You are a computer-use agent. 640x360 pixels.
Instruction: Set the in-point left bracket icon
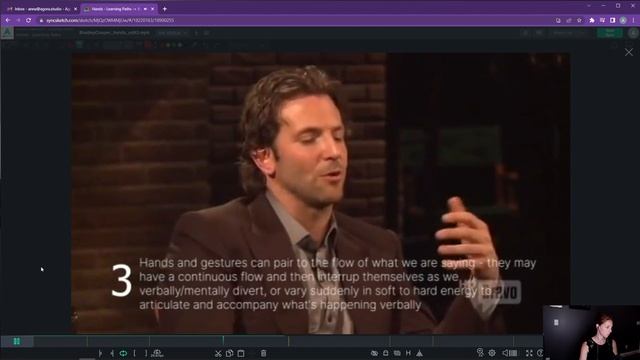135,353
